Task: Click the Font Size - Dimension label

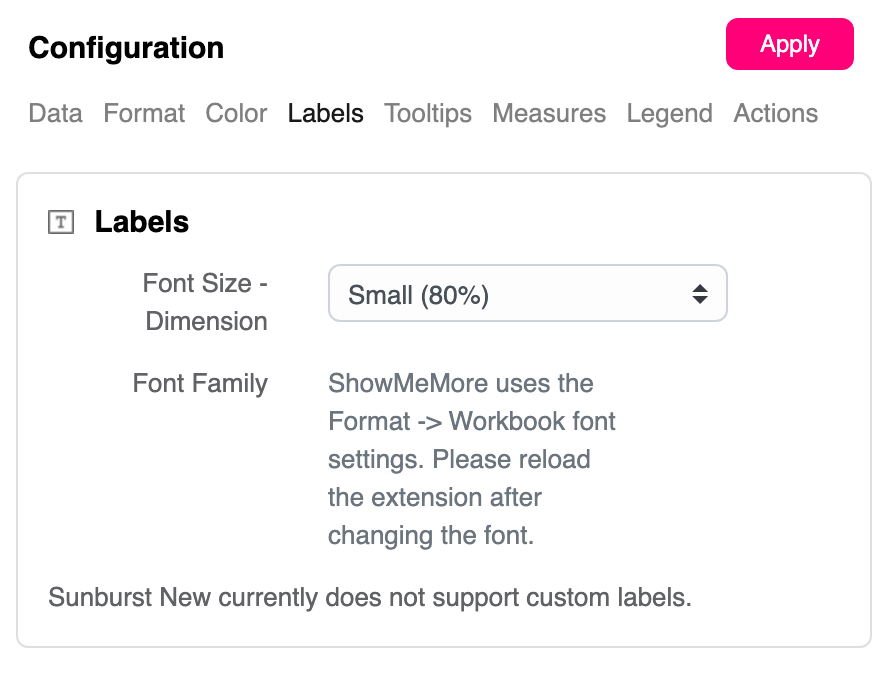Action: point(206,302)
